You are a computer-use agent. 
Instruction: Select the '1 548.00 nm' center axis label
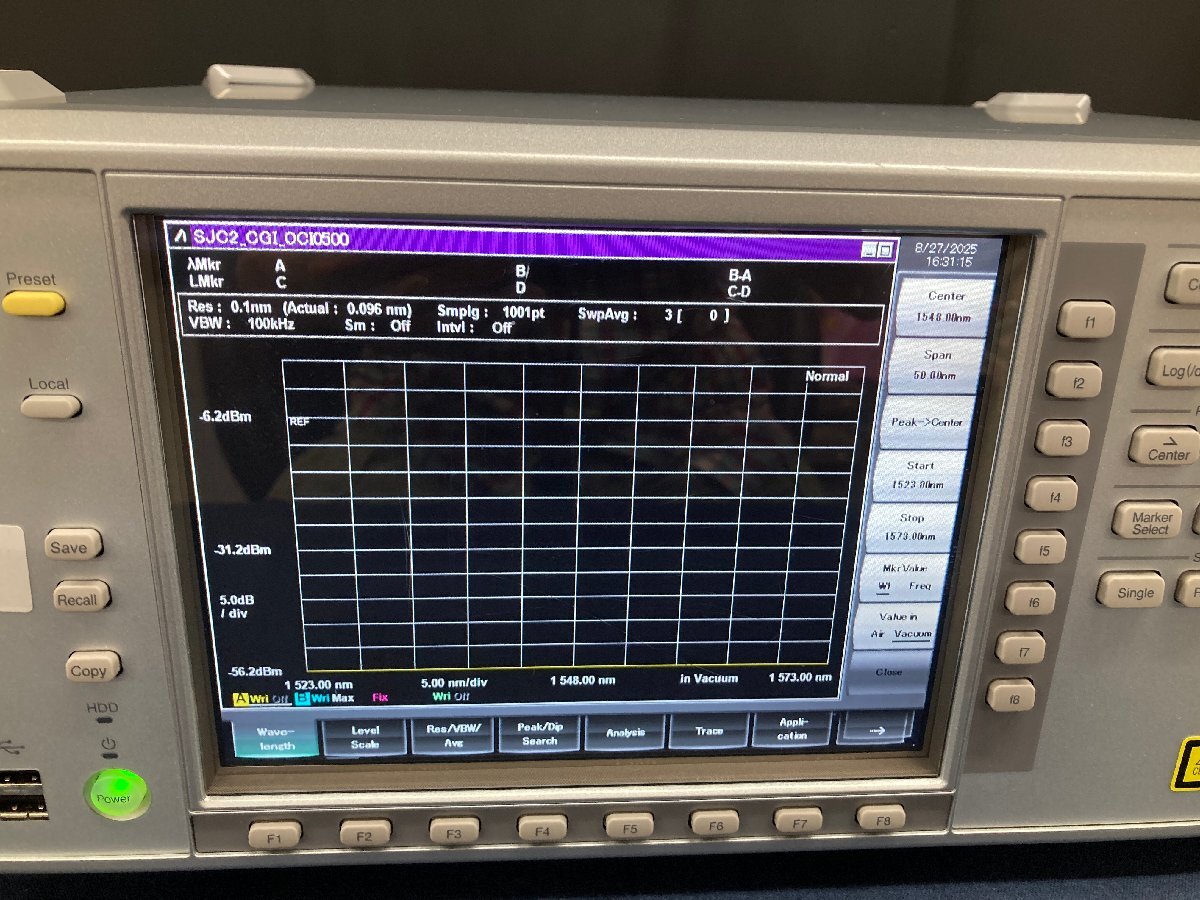583,680
